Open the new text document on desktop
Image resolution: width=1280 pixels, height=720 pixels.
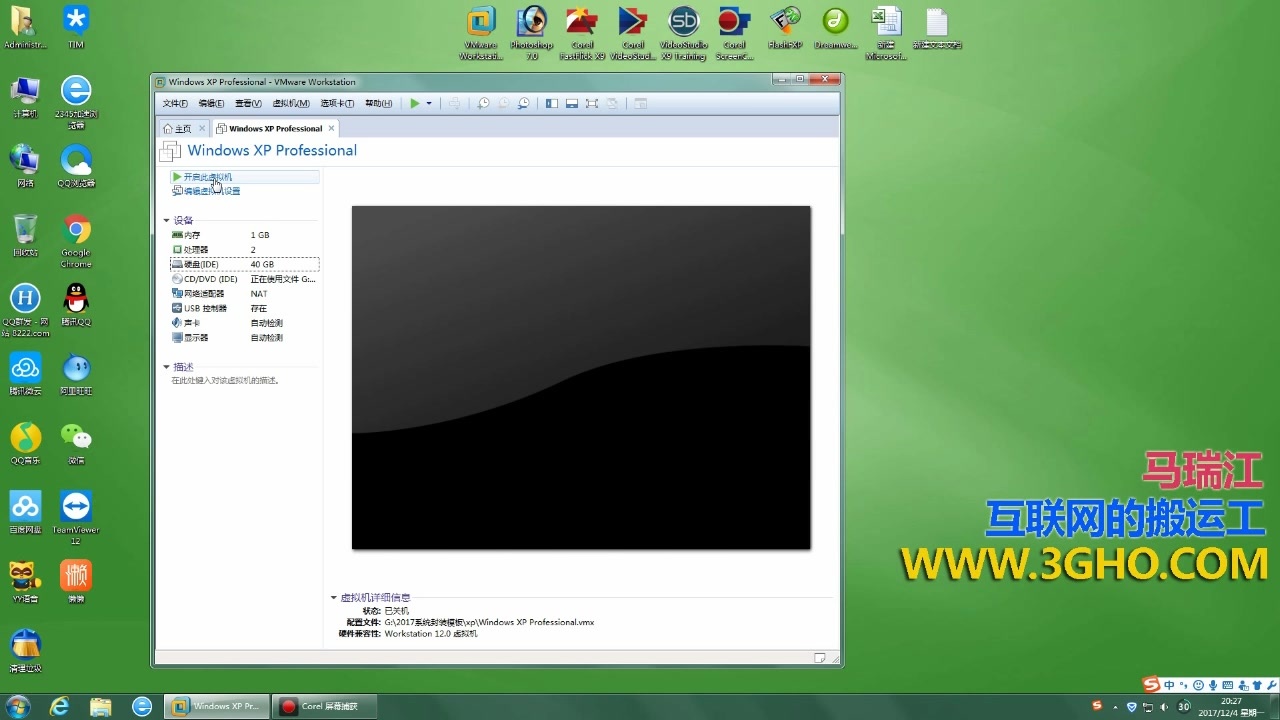tap(937, 28)
